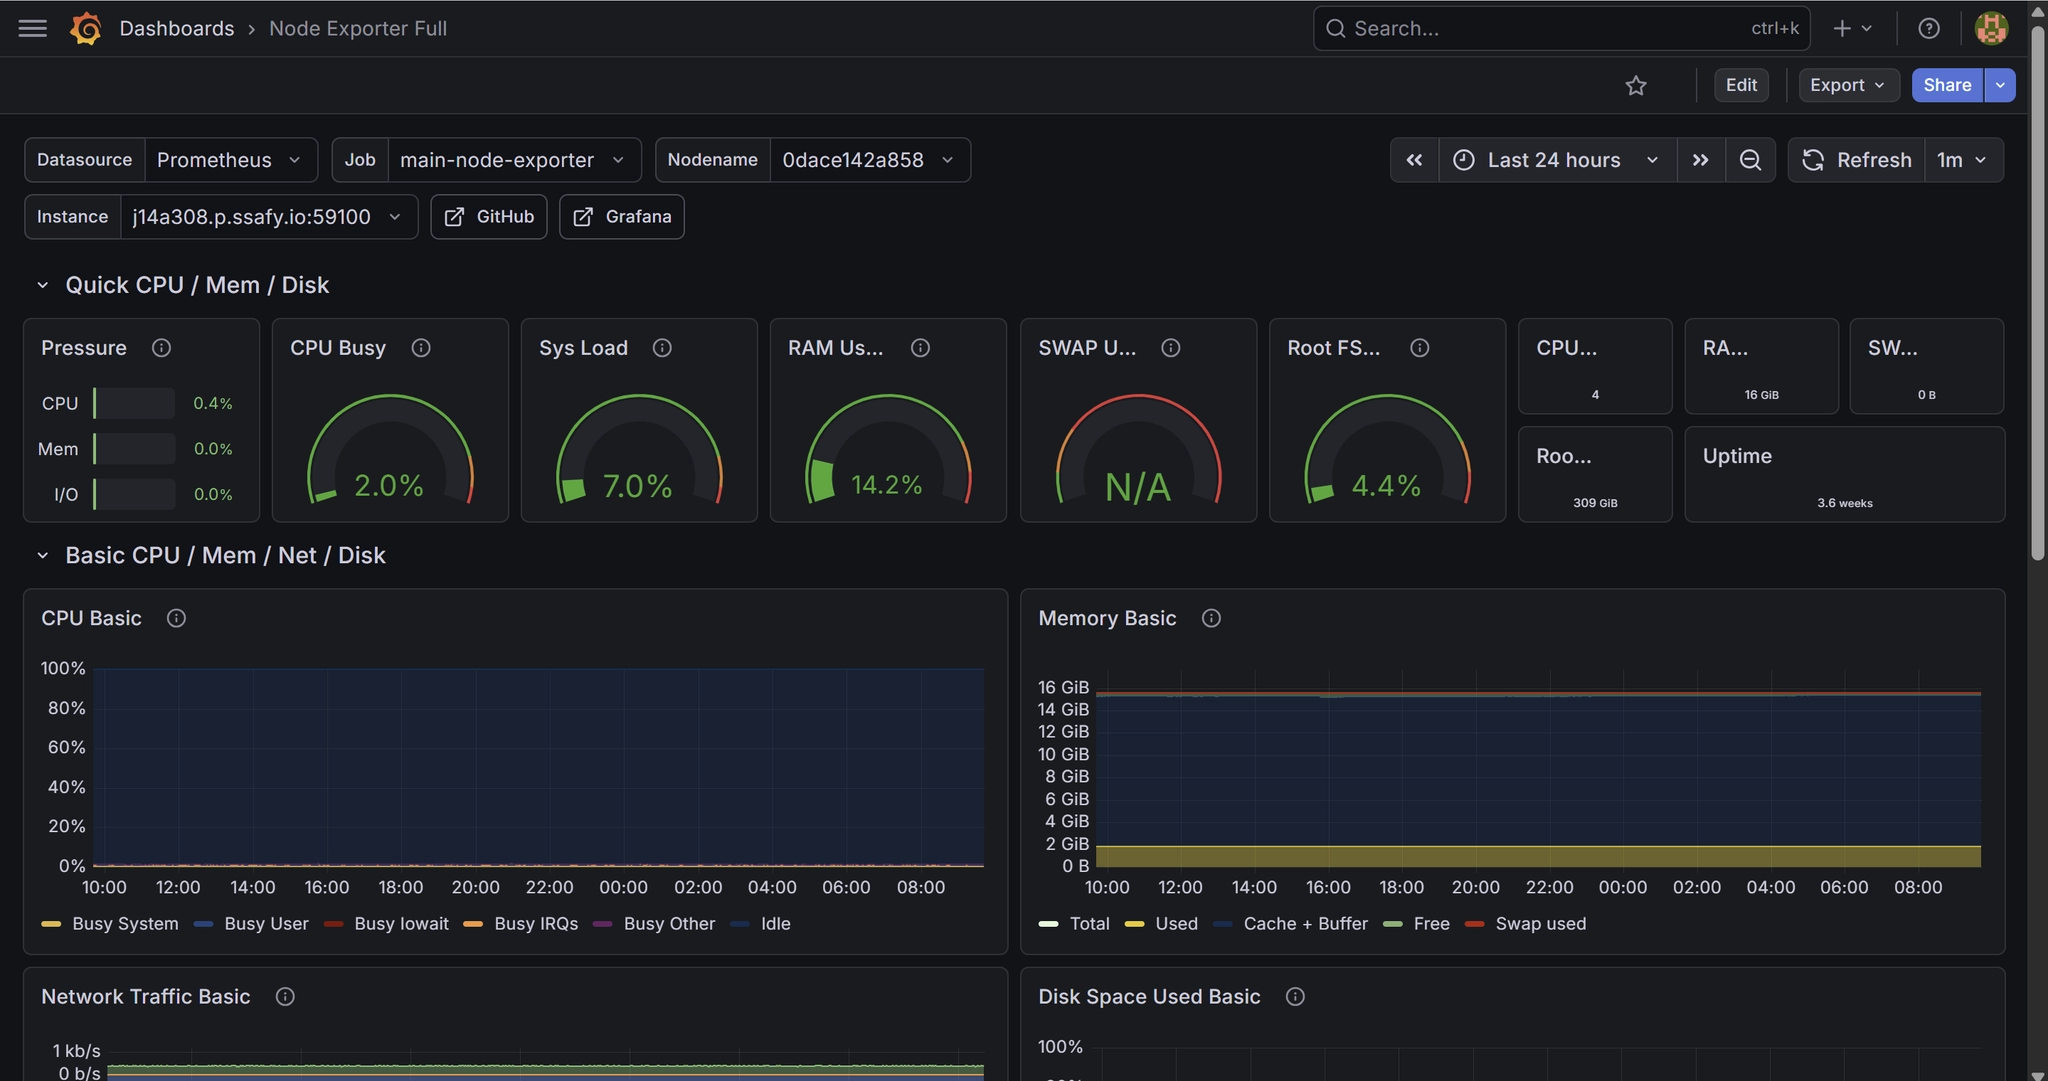Click Refresh dashboard button
2048x1081 pixels.
tap(1857, 160)
